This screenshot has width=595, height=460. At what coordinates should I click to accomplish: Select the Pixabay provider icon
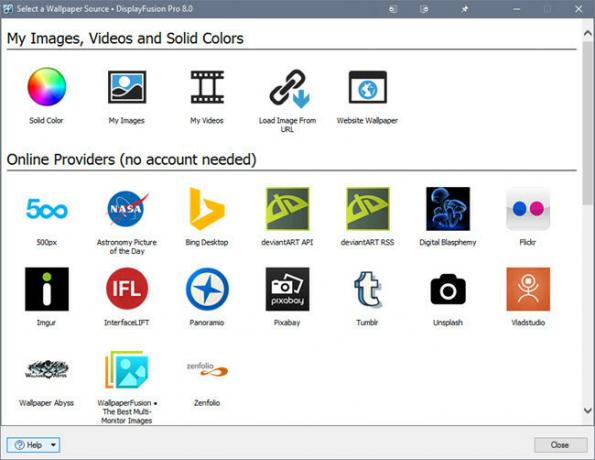[x=287, y=289]
